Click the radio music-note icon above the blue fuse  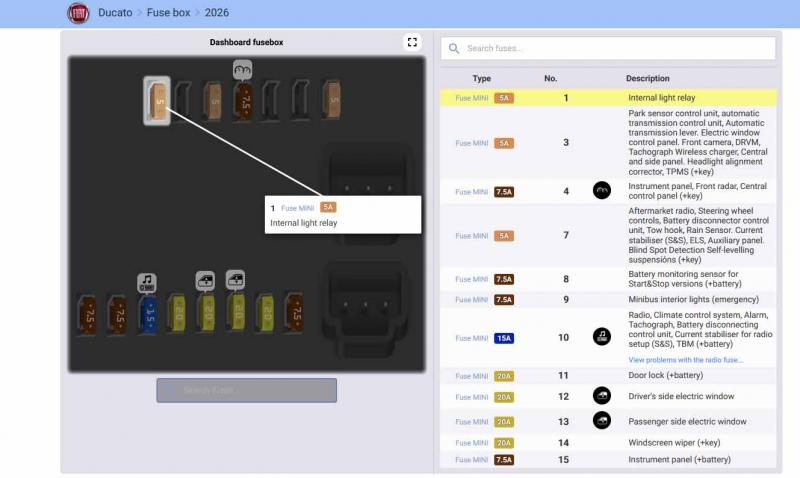pyautogui.click(x=147, y=283)
